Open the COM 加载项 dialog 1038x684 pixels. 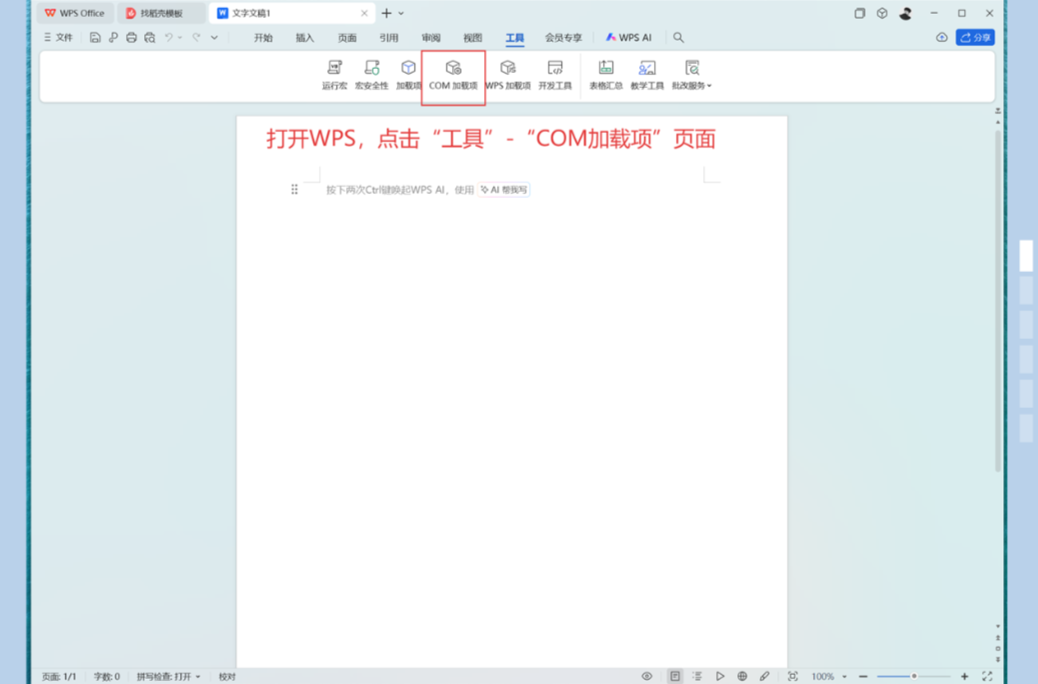(x=453, y=75)
